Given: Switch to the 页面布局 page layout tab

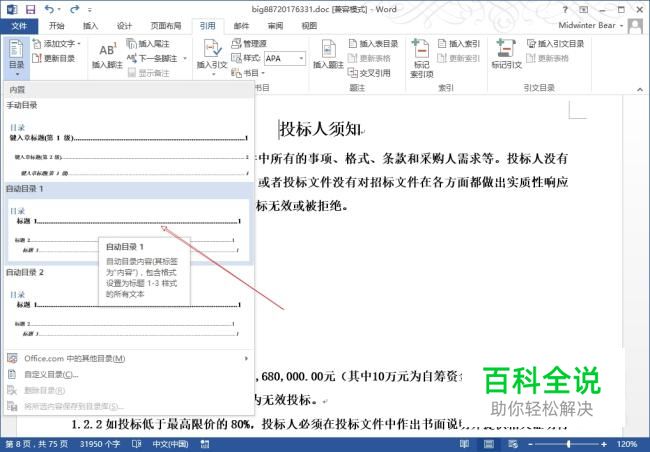Looking at the screenshot, I should coord(166,26).
